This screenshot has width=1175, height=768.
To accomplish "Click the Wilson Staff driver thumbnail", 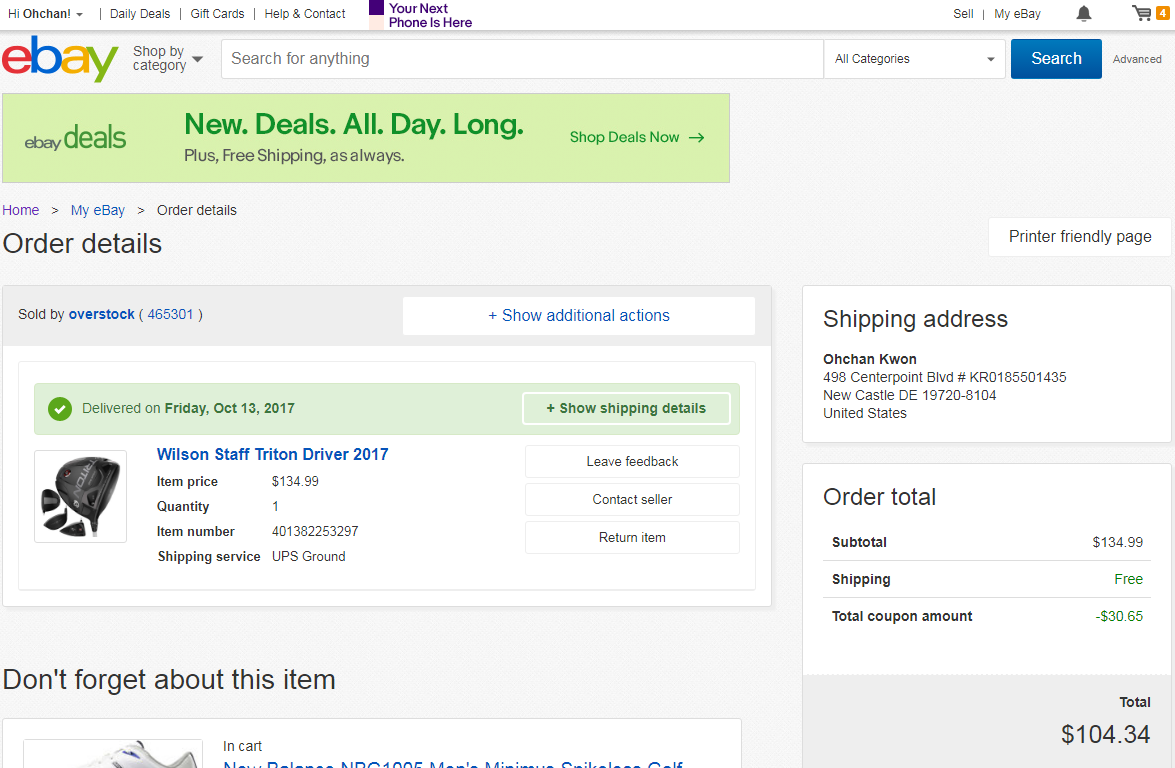I will [80, 496].
